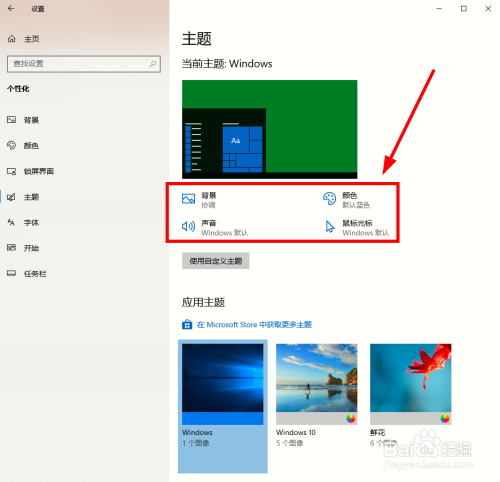Click the 个性化 section label

pos(18,89)
